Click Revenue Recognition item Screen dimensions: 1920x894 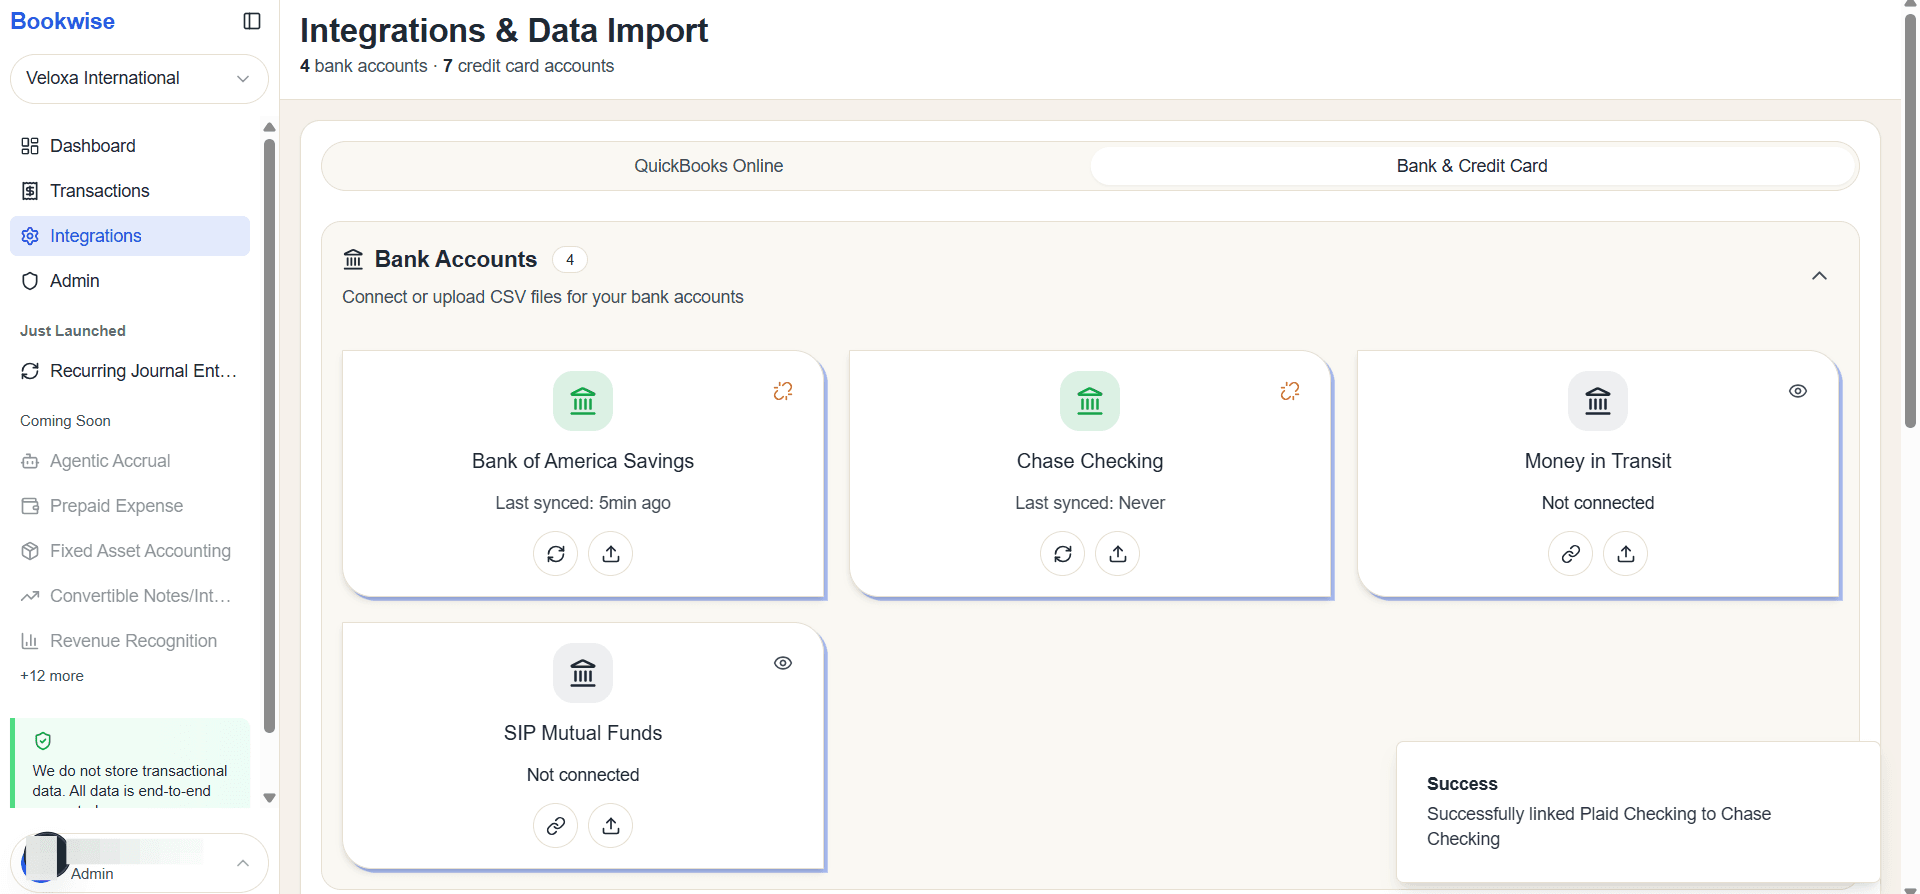pos(130,641)
